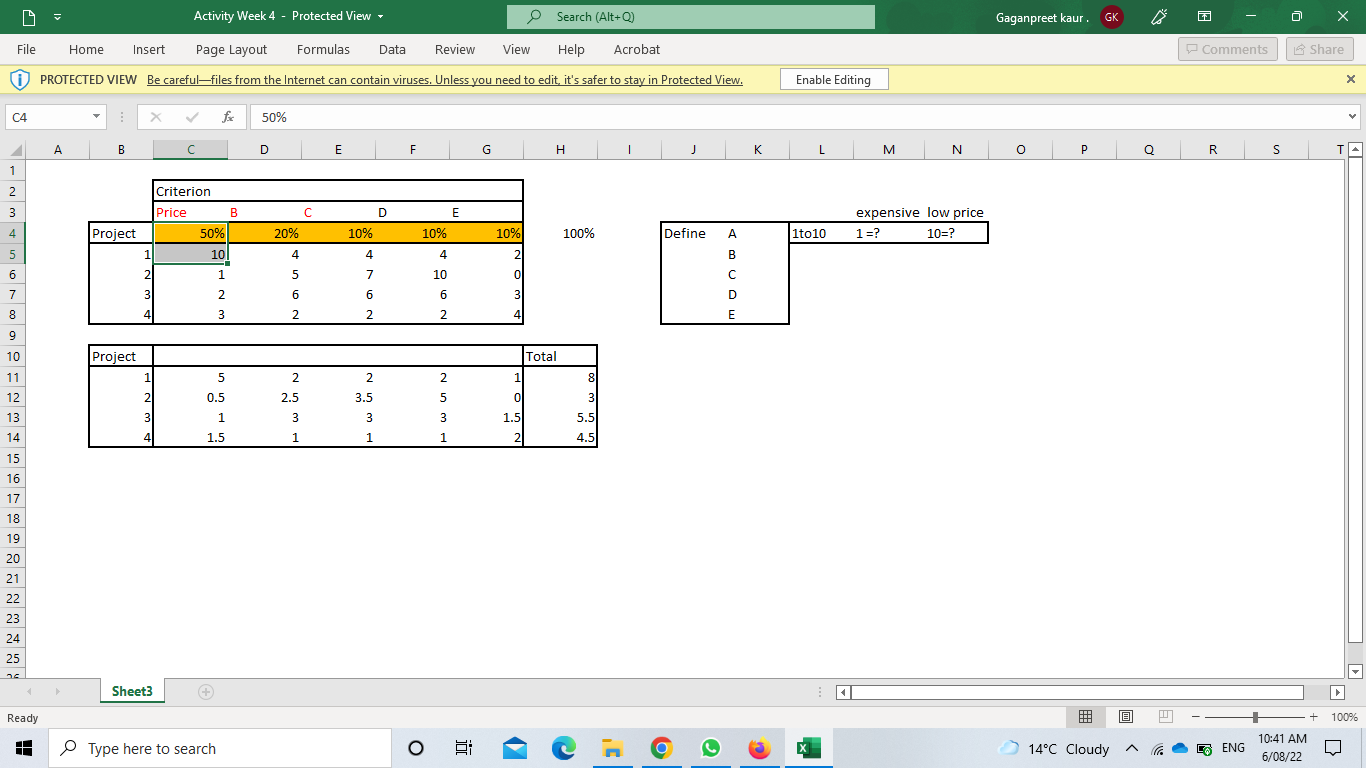1366x768 pixels.
Task: Open Microsoft Edge on taskbar
Action: point(564,748)
